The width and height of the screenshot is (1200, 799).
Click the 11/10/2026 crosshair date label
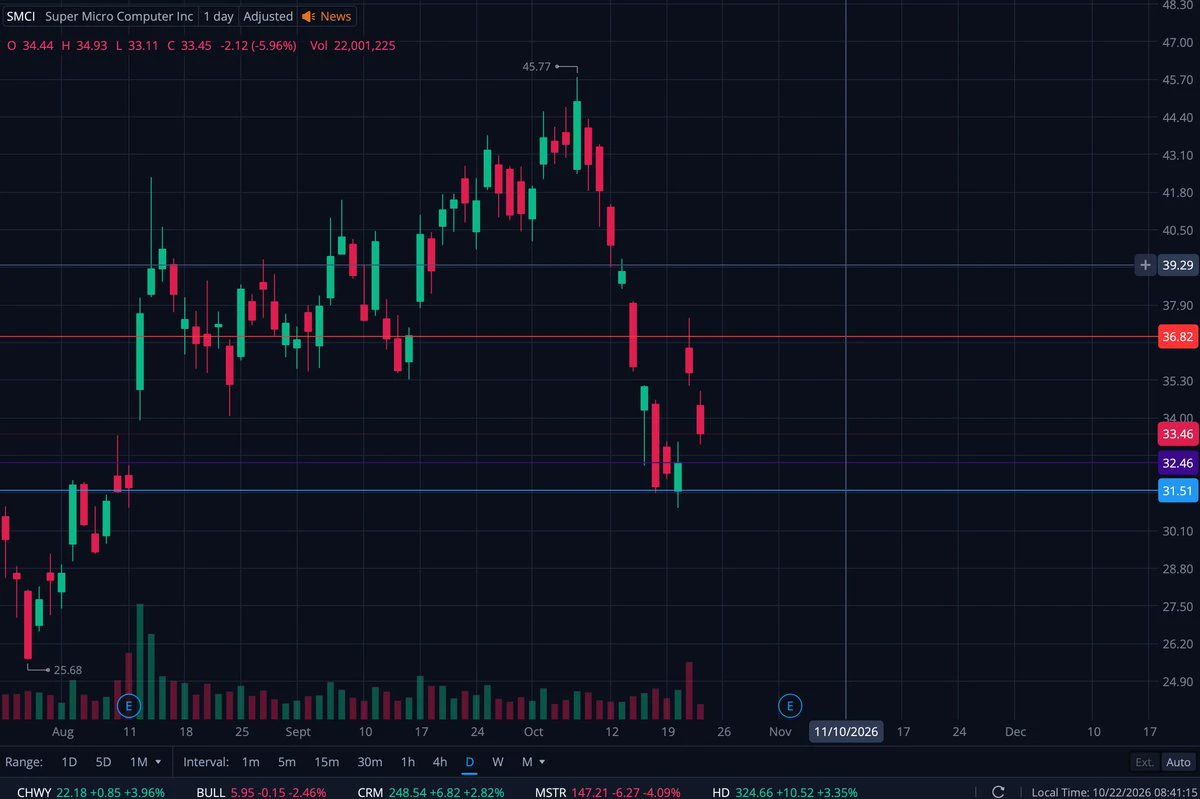click(x=846, y=732)
